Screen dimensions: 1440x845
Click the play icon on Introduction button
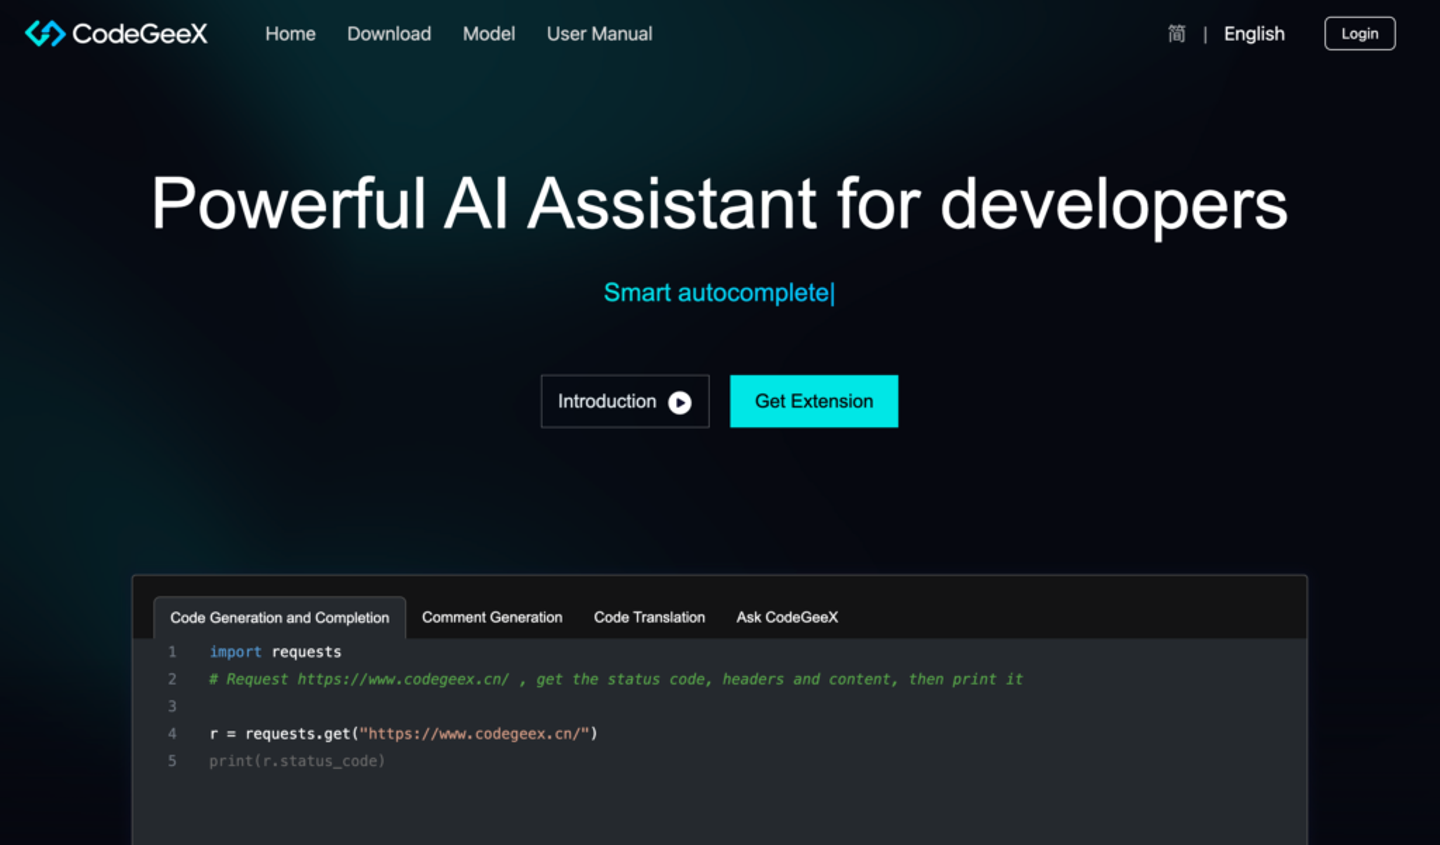pos(680,402)
